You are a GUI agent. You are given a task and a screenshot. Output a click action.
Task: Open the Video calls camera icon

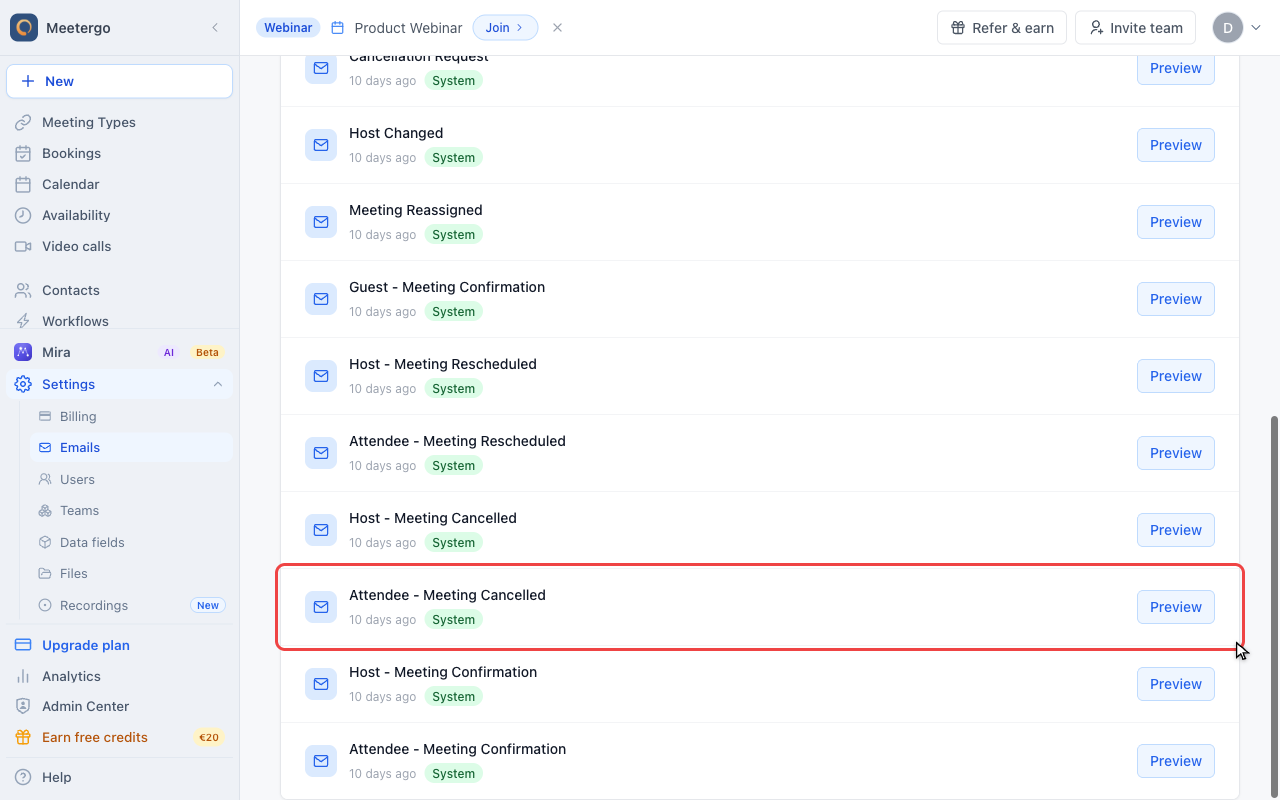pyautogui.click(x=23, y=246)
